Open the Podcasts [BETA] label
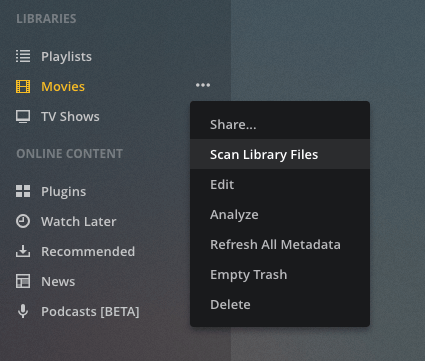 (90, 311)
